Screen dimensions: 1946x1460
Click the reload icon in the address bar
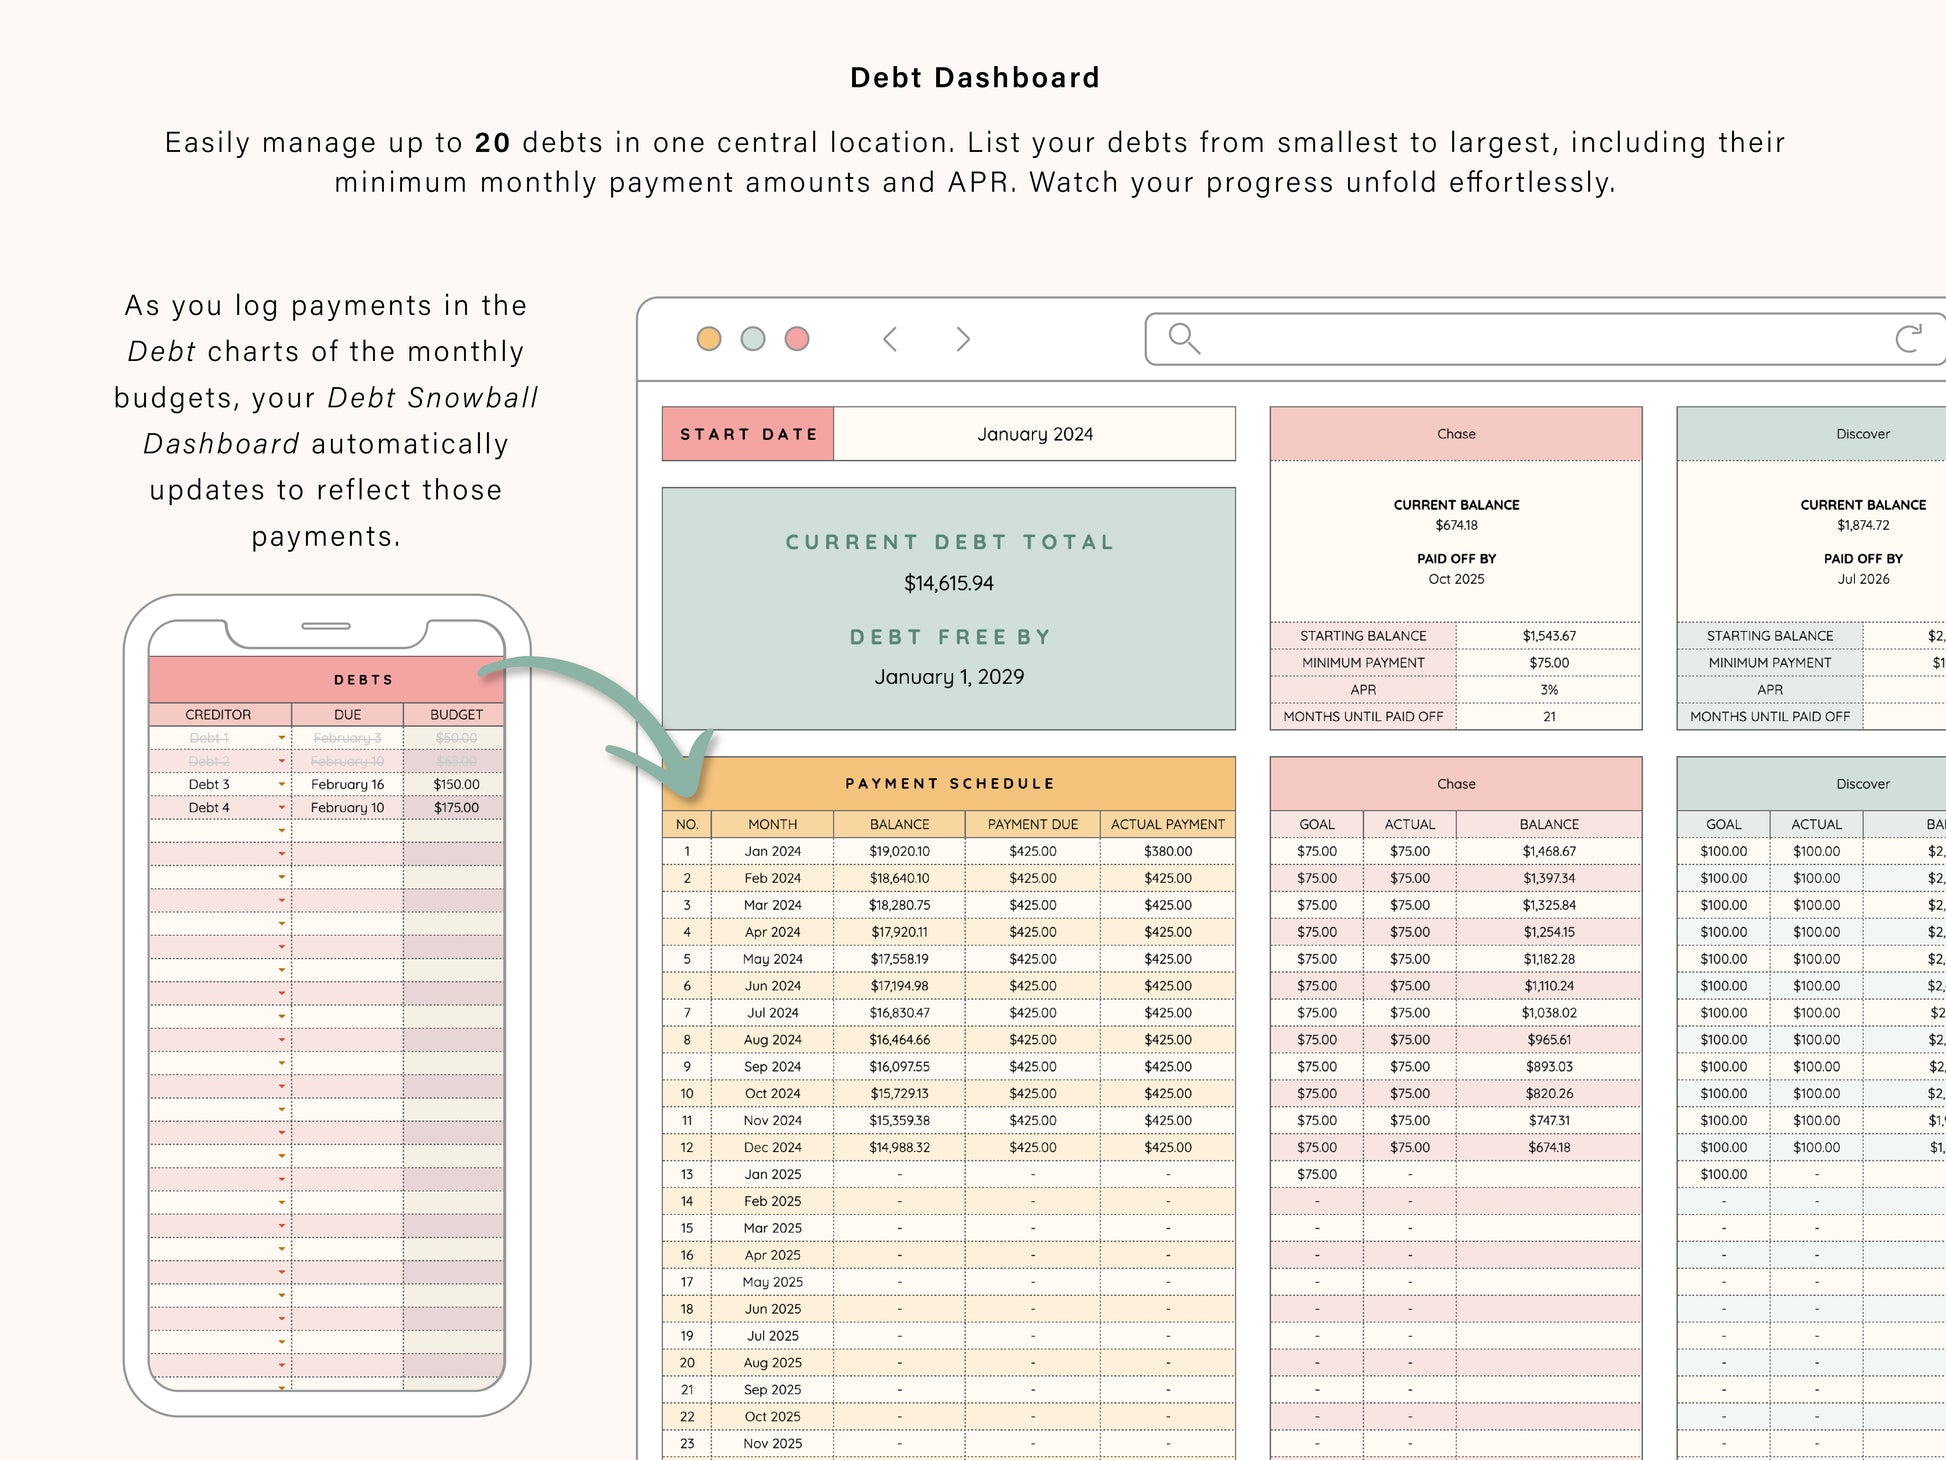coord(1909,338)
